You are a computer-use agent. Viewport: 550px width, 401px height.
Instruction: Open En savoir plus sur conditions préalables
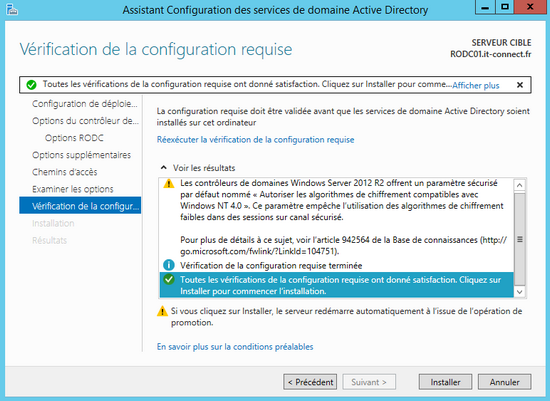(235, 347)
